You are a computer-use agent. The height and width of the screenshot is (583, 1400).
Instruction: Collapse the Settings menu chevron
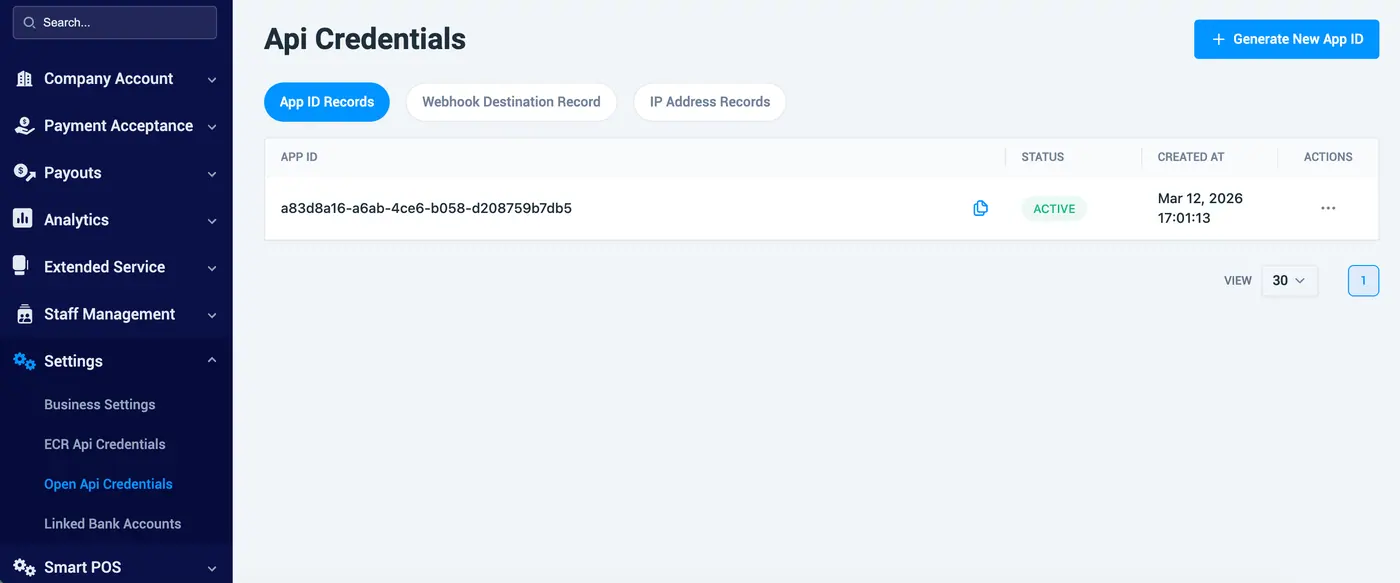(x=212, y=361)
